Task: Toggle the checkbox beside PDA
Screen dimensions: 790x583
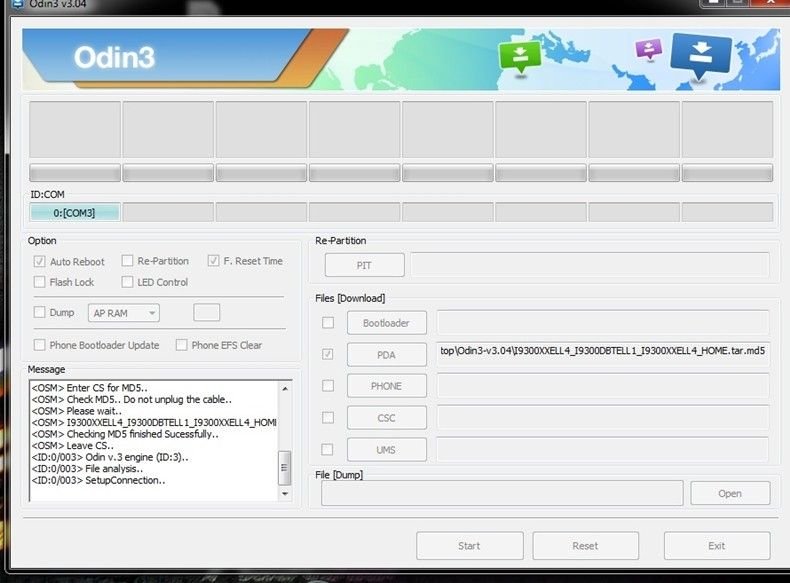Action: pyautogui.click(x=328, y=354)
